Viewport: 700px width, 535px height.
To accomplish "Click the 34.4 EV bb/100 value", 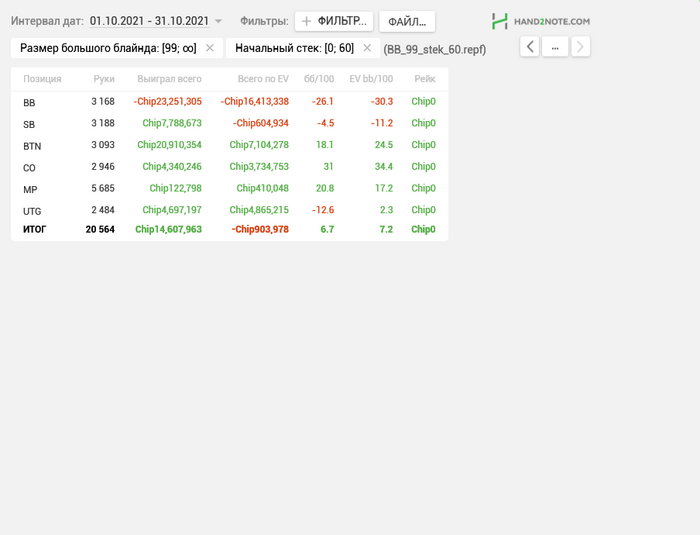I will (383, 167).
